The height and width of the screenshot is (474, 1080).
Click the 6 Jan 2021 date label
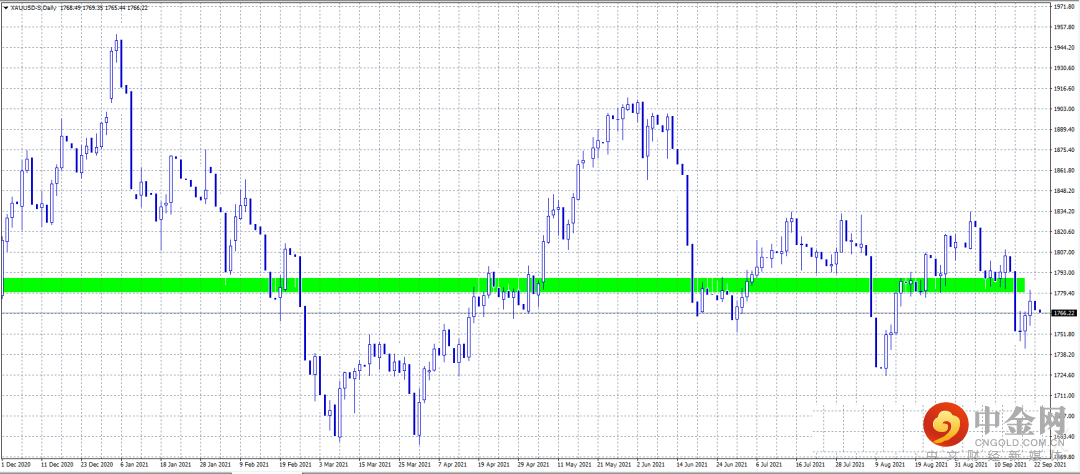point(136,465)
